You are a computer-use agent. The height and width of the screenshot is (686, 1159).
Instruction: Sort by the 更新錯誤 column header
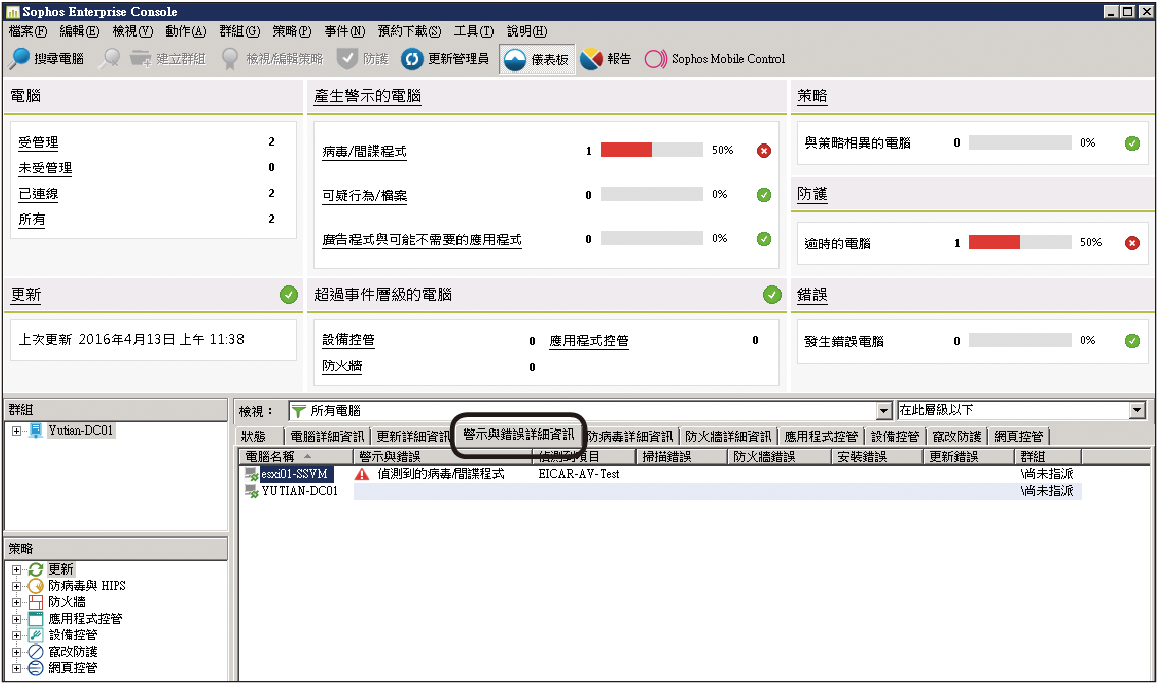pyautogui.click(x=968, y=457)
